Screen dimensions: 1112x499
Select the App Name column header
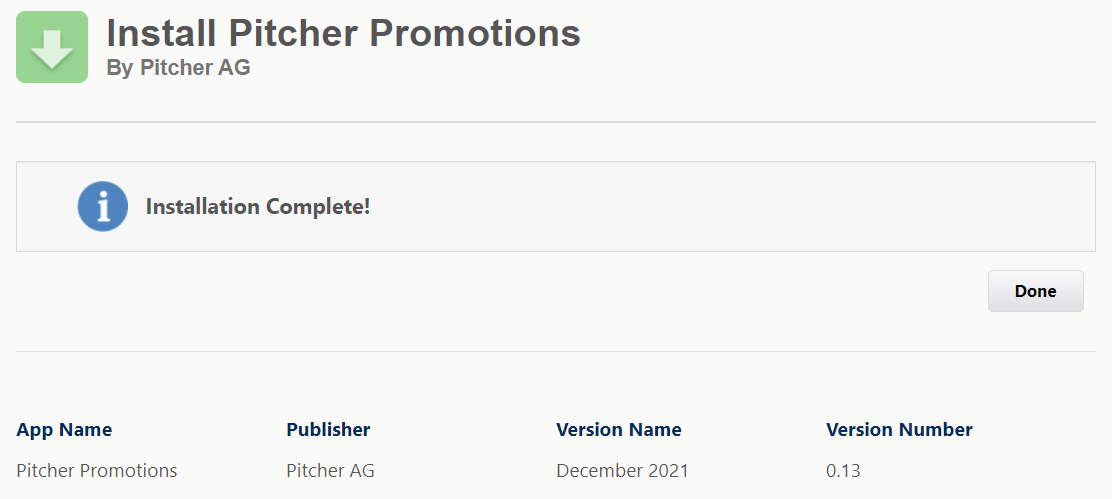pyautogui.click(x=64, y=430)
